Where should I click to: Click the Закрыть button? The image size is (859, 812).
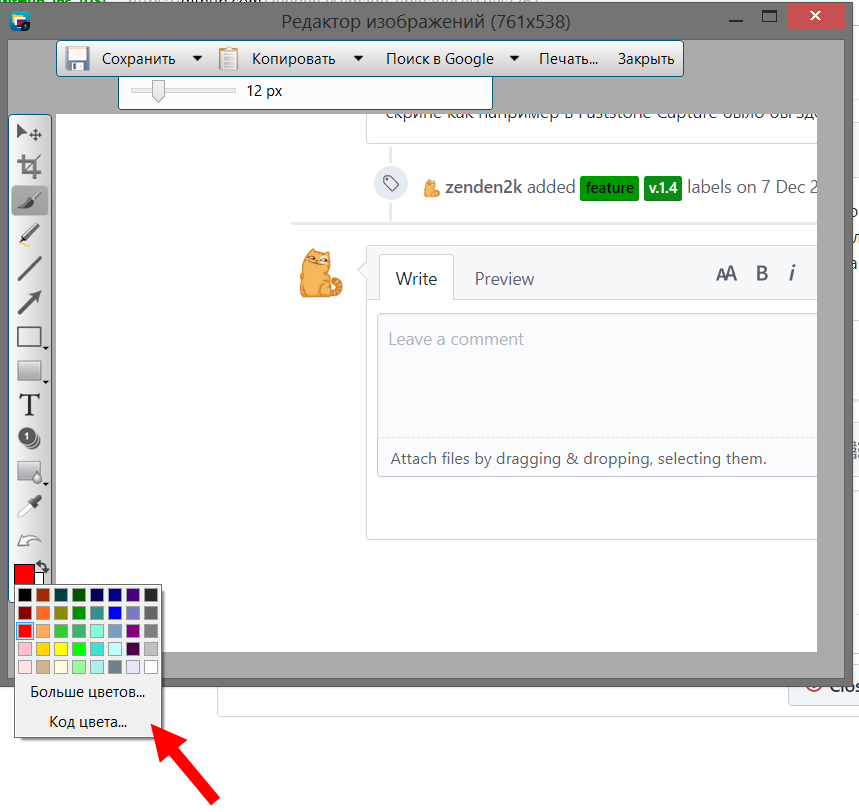[x=646, y=59]
